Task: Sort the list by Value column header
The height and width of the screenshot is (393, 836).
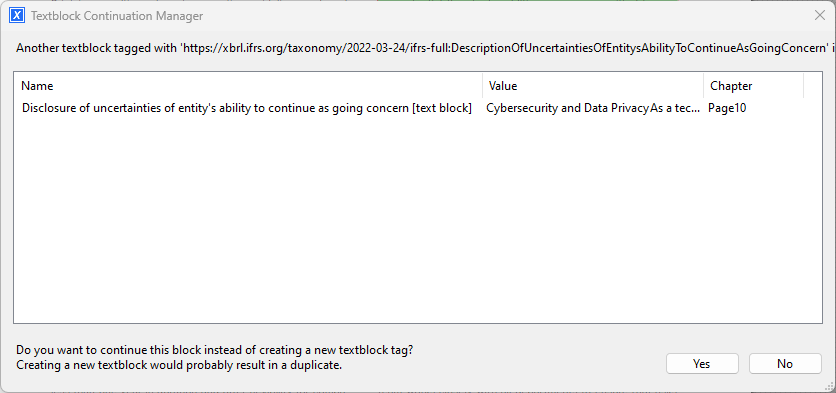Action: pyautogui.click(x=593, y=86)
